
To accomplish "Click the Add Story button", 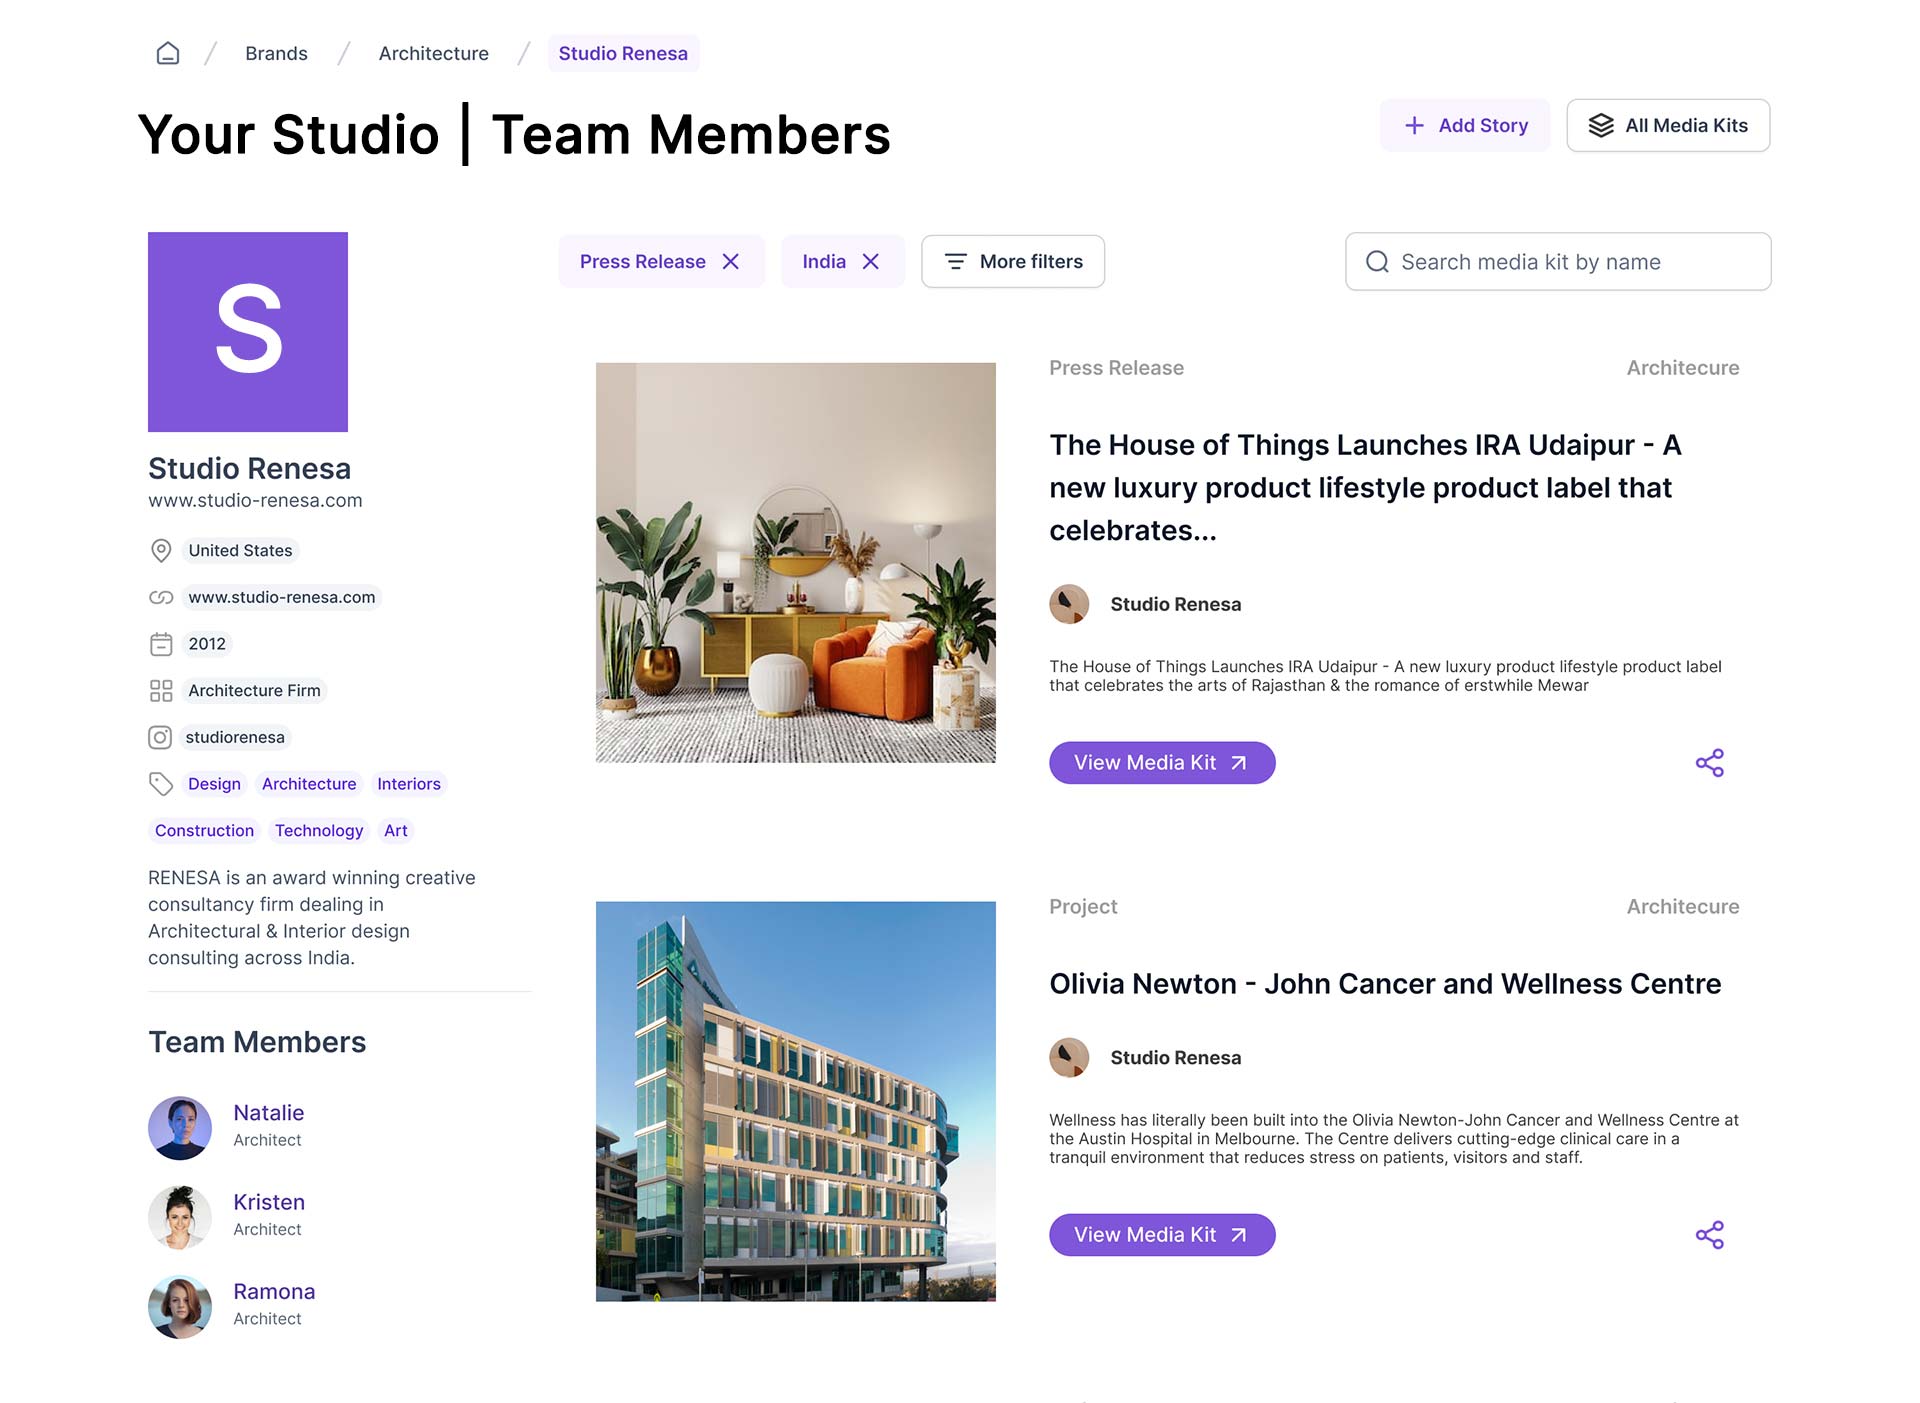I will click(1464, 125).
